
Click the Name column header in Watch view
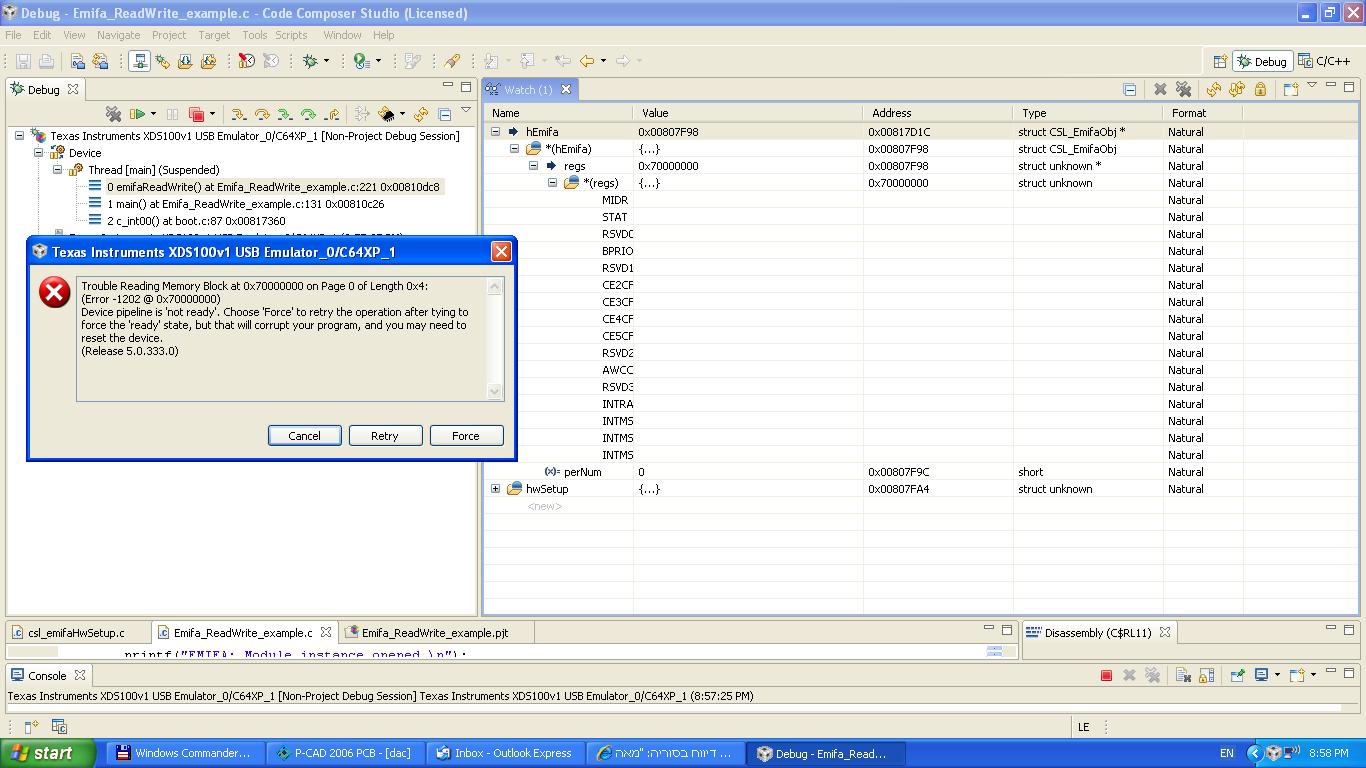pyautogui.click(x=558, y=113)
